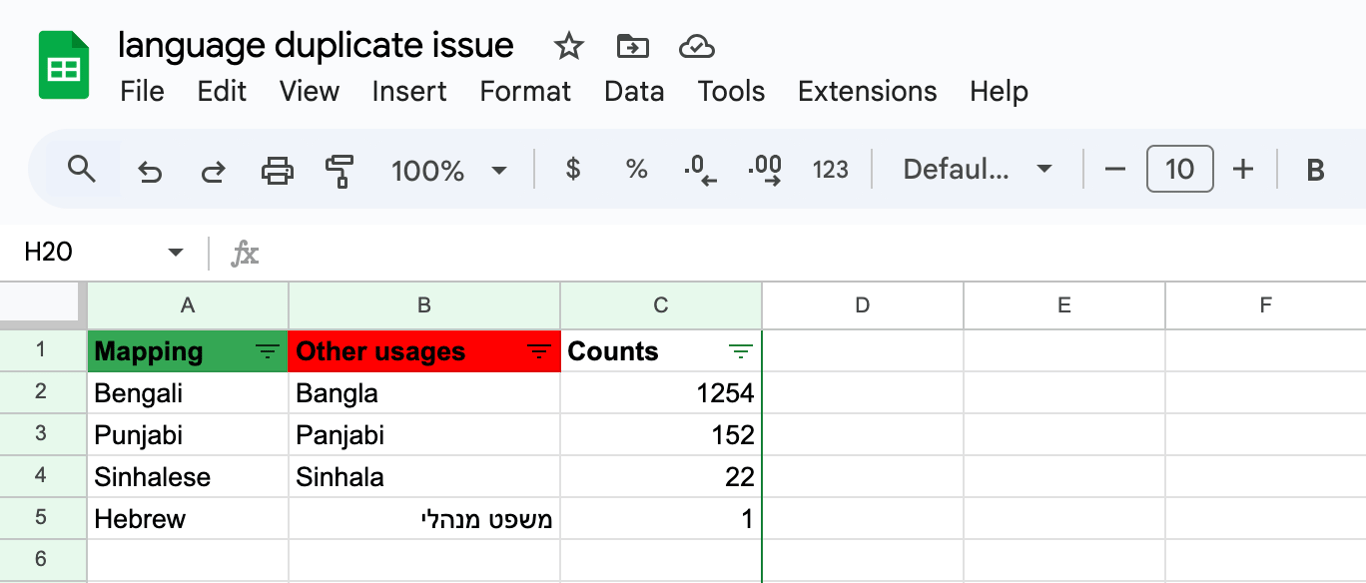This screenshot has height=583, width=1366.
Task: Select column E header
Action: 1064,306
